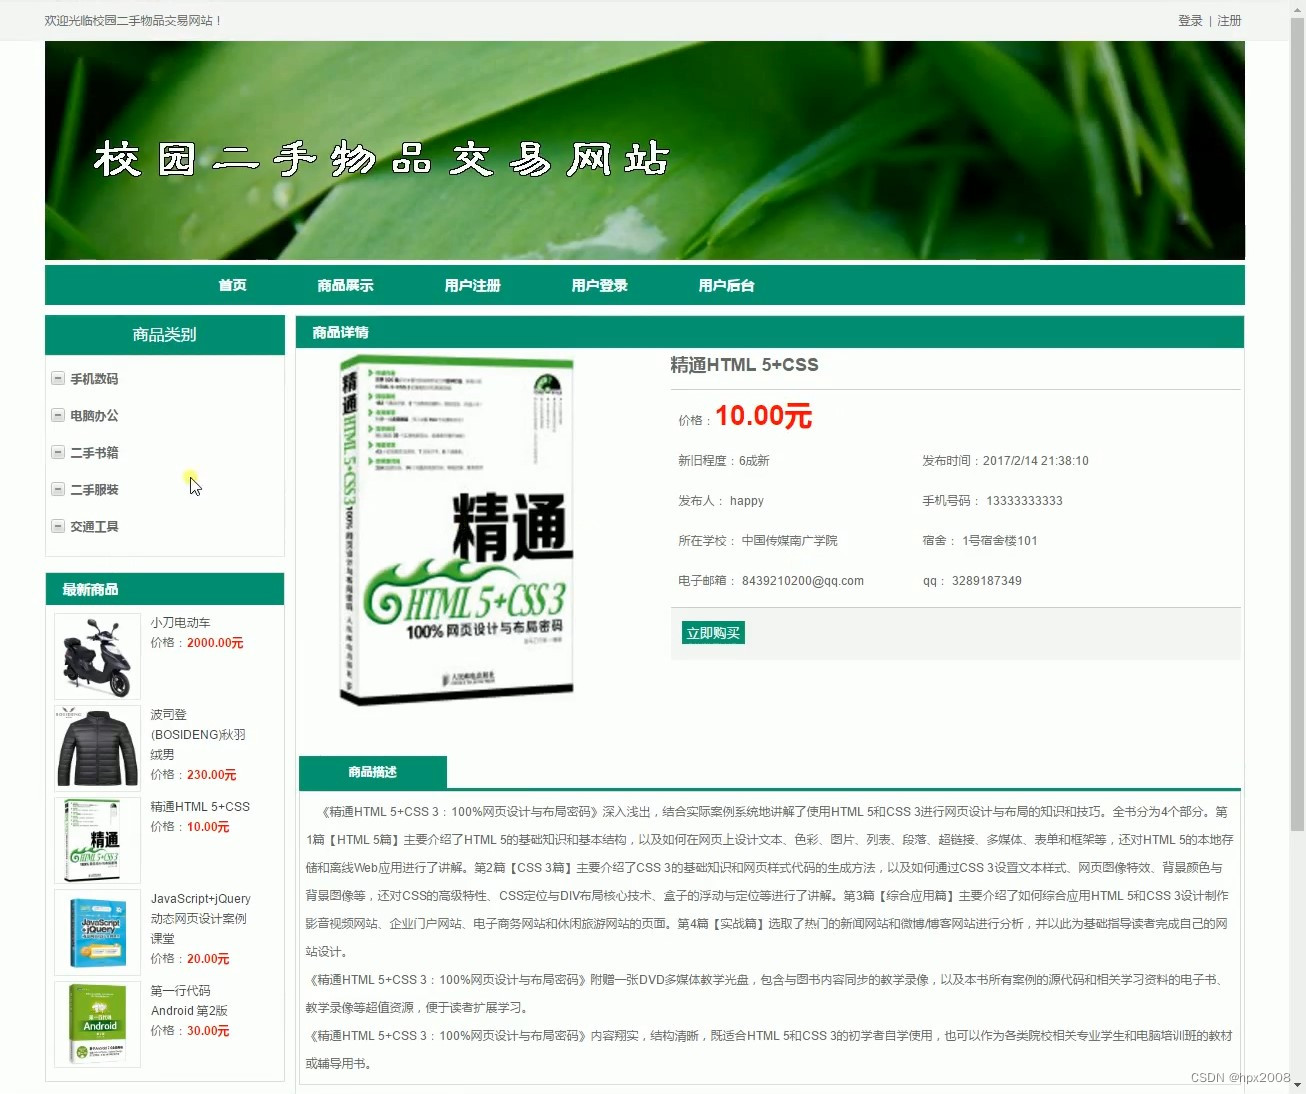The image size is (1306, 1094).
Task: Click the 精通HTML 5+CSS link in 最新商品
Action: [x=200, y=806]
